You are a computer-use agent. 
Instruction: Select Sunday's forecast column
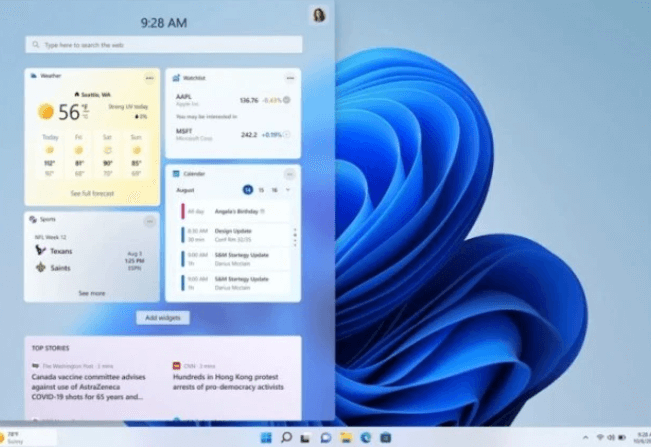pyautogui.click(x=136, y=155)
